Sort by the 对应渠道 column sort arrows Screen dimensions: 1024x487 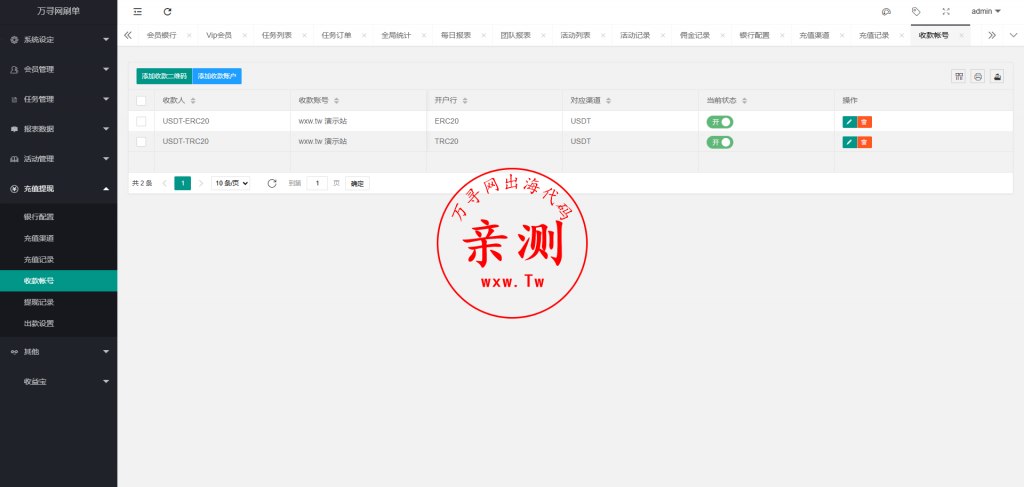[608, 101]
